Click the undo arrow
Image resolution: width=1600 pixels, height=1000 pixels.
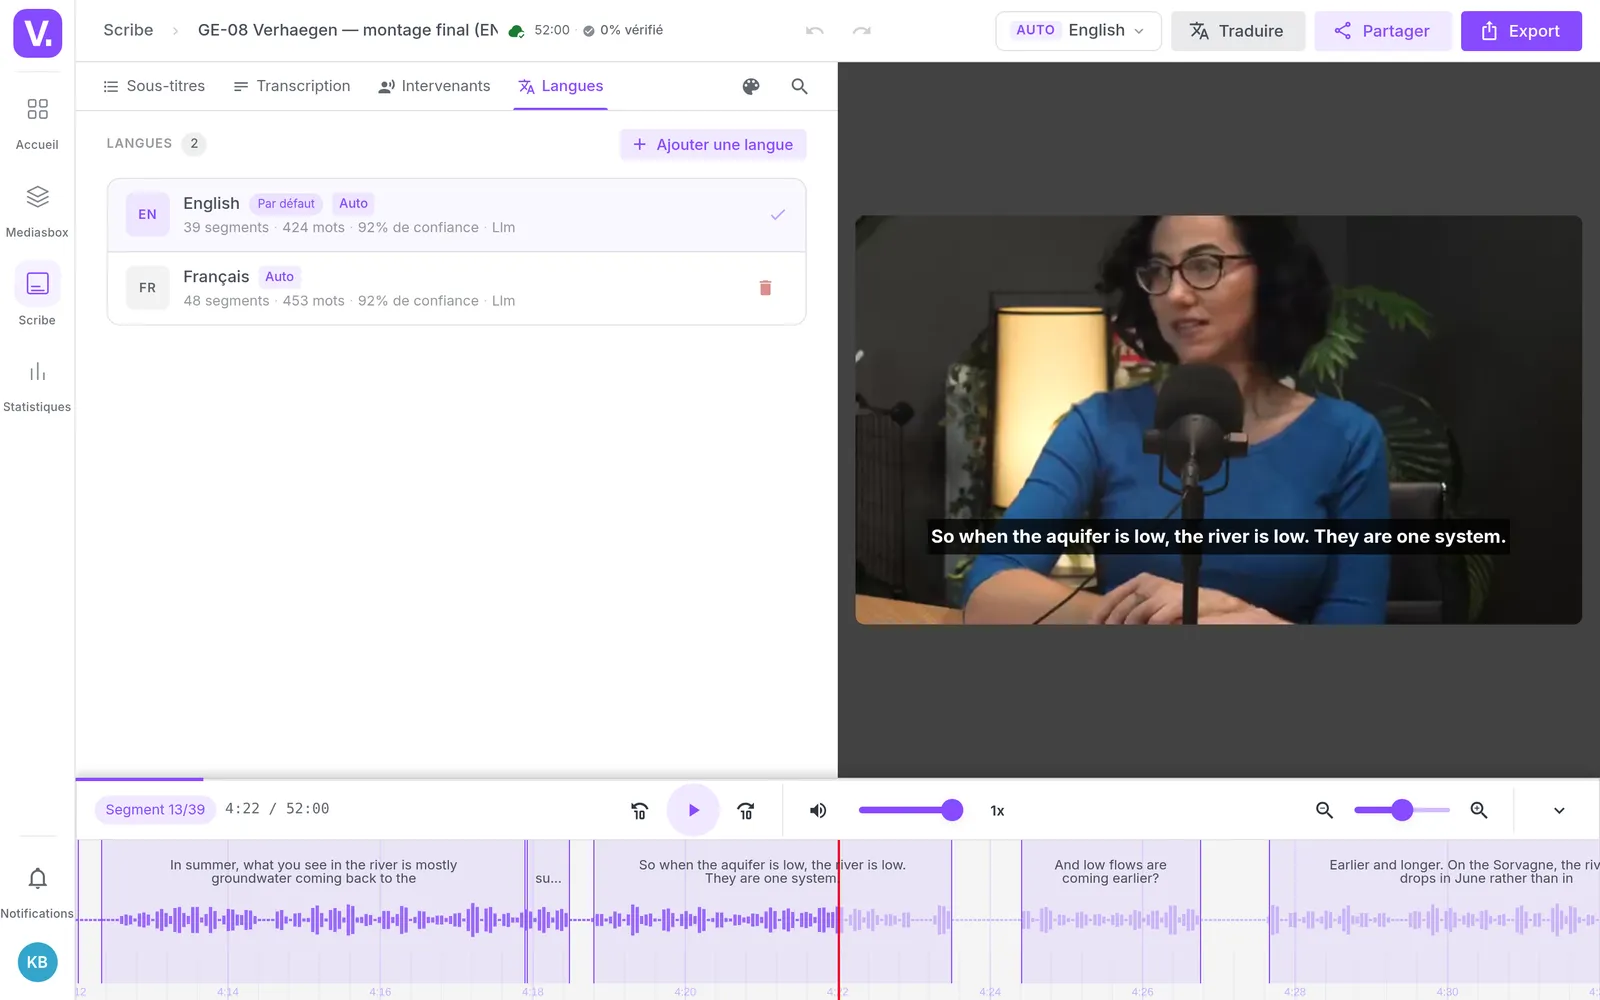pos(815,31)
